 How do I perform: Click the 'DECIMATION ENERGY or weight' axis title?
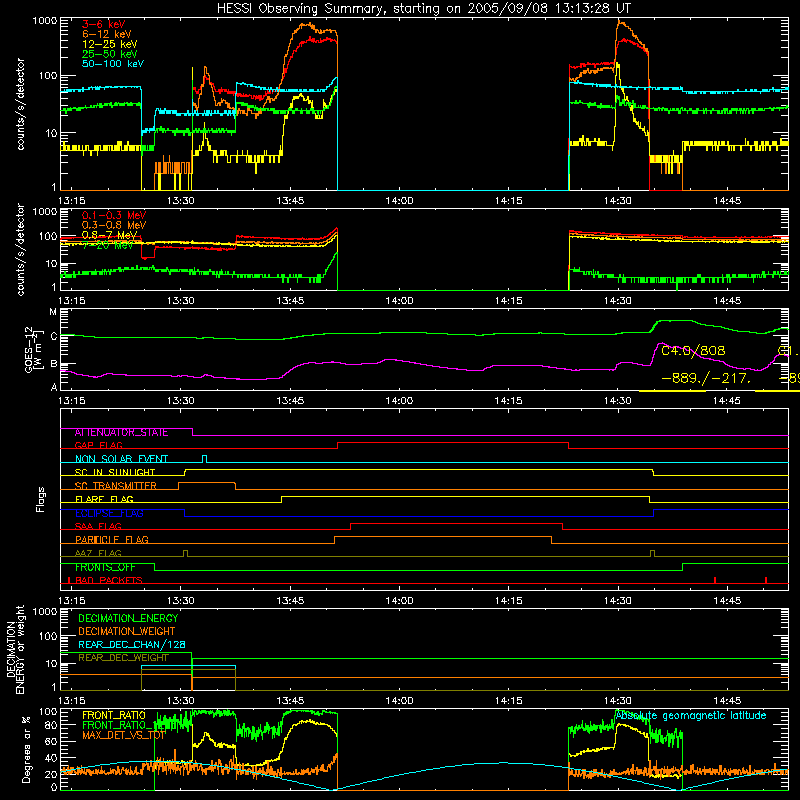[x=15, y=649]
